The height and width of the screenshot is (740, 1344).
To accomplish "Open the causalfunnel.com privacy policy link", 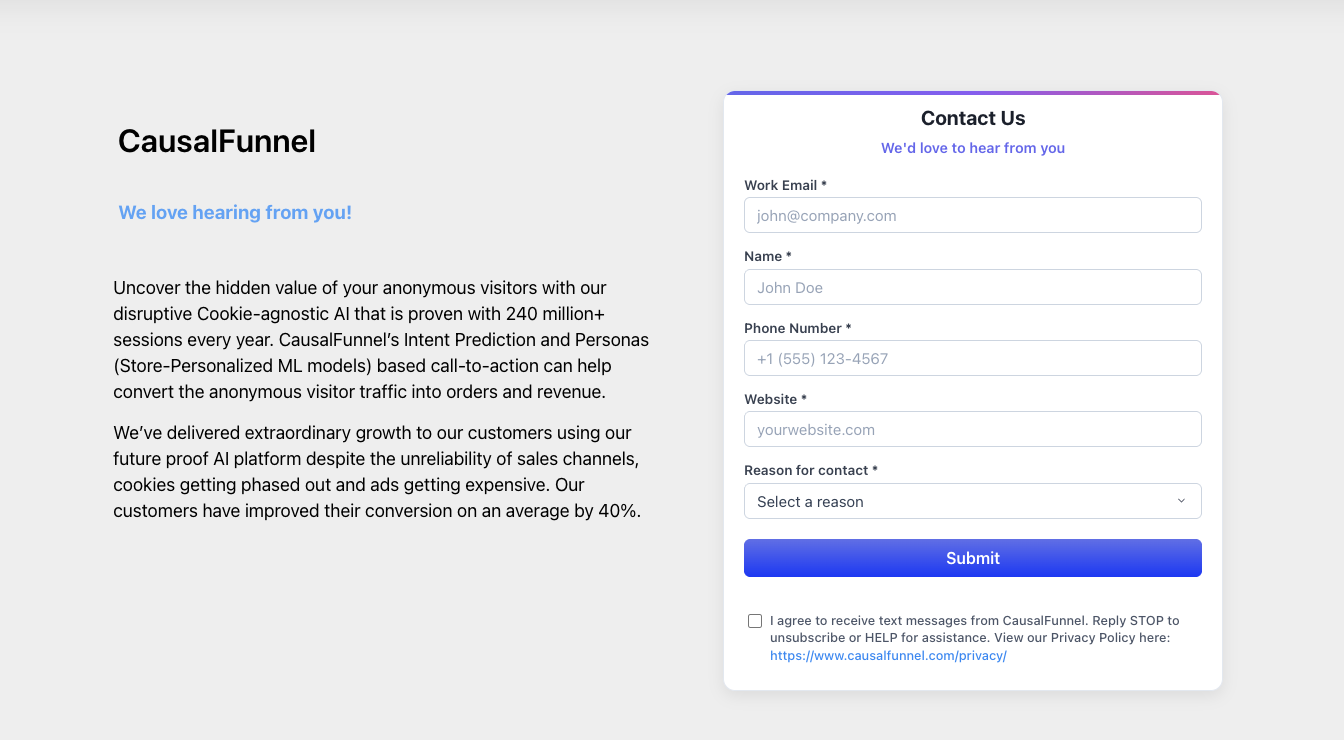I will click(888, 656).
